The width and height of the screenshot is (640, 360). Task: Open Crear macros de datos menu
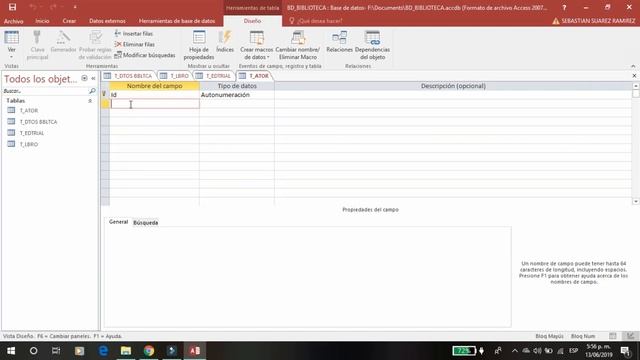pos(256,45)
